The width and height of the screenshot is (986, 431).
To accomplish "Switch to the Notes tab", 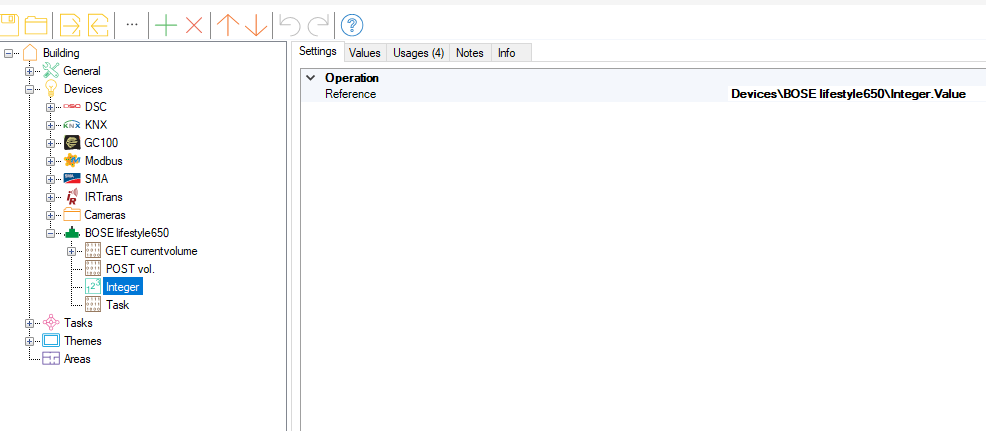I will [469, 53].
